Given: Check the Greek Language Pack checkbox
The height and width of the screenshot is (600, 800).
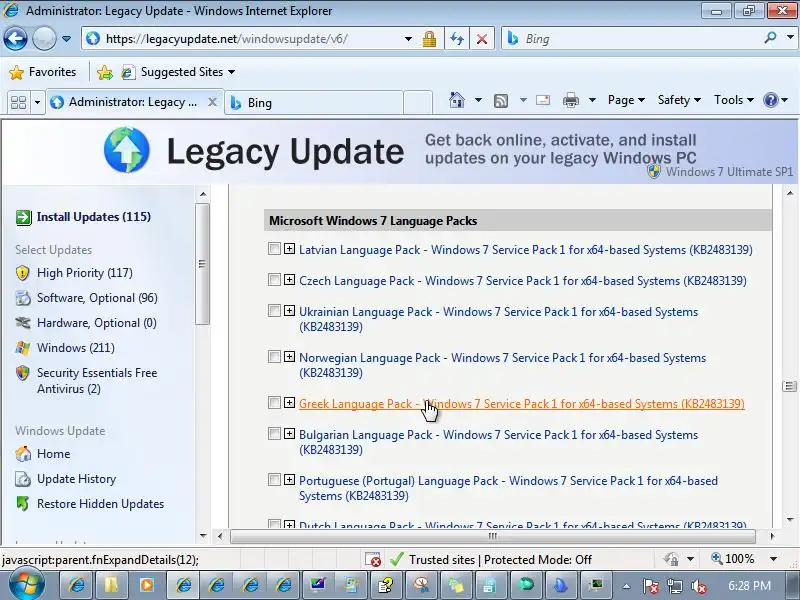Looking at the screenshot, I should [x=274, y=403].
